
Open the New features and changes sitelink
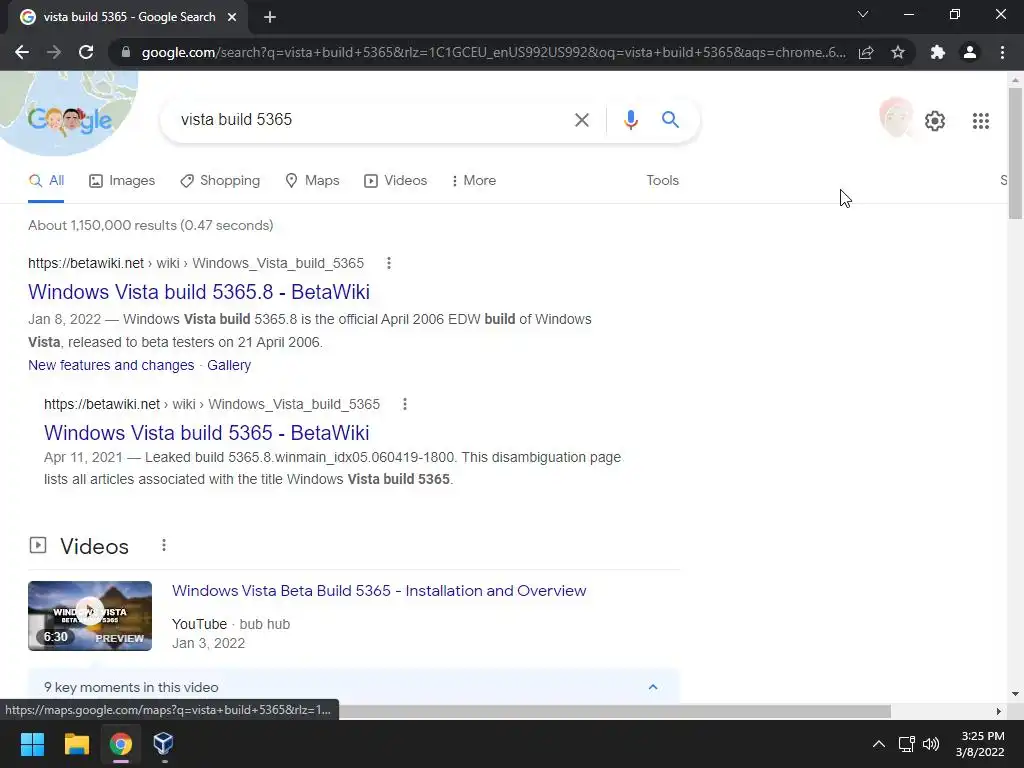coord(111,365)
